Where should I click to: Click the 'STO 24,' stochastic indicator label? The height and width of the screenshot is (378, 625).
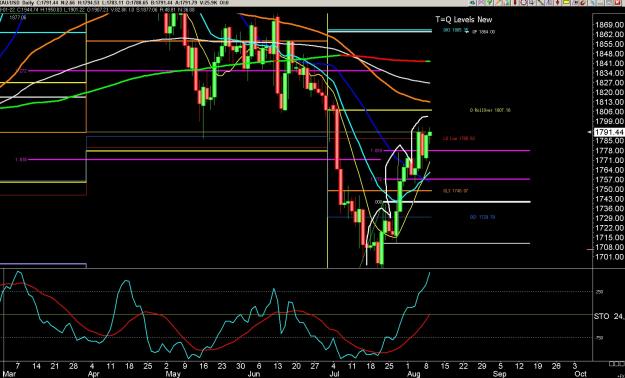tap(609, 316)
